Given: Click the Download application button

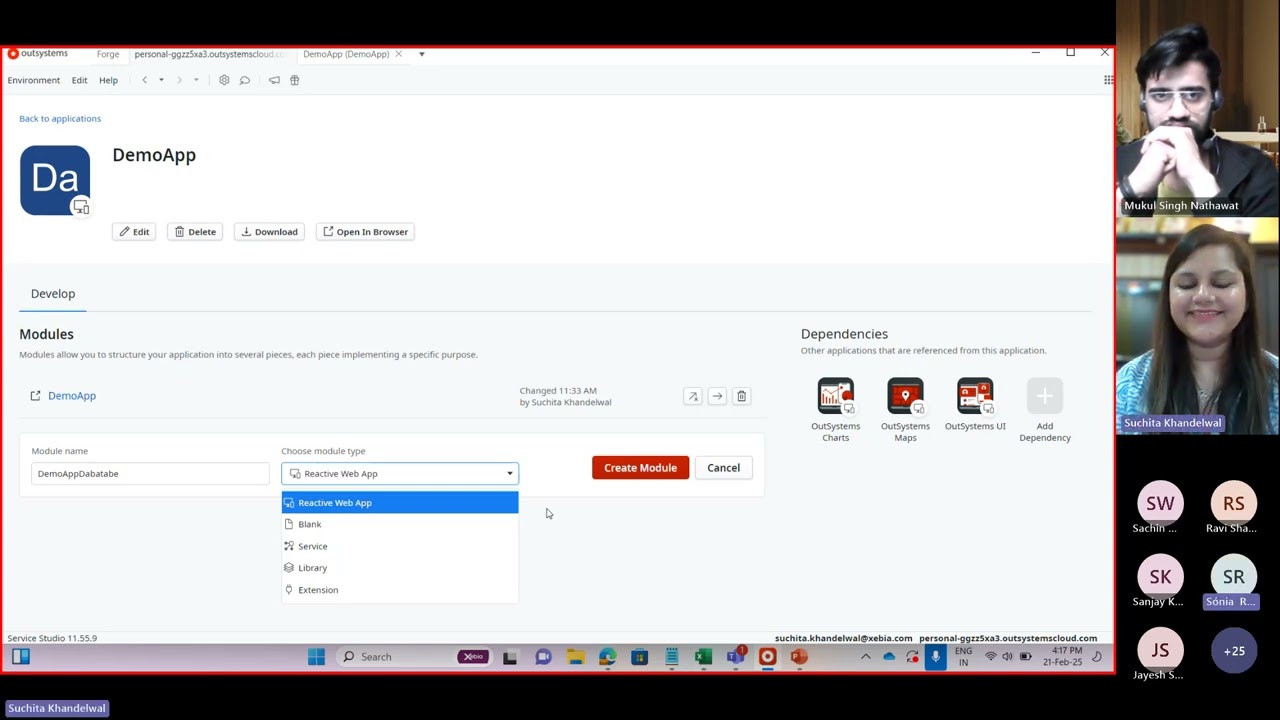Looking at the screenshot, I should 270,232.
